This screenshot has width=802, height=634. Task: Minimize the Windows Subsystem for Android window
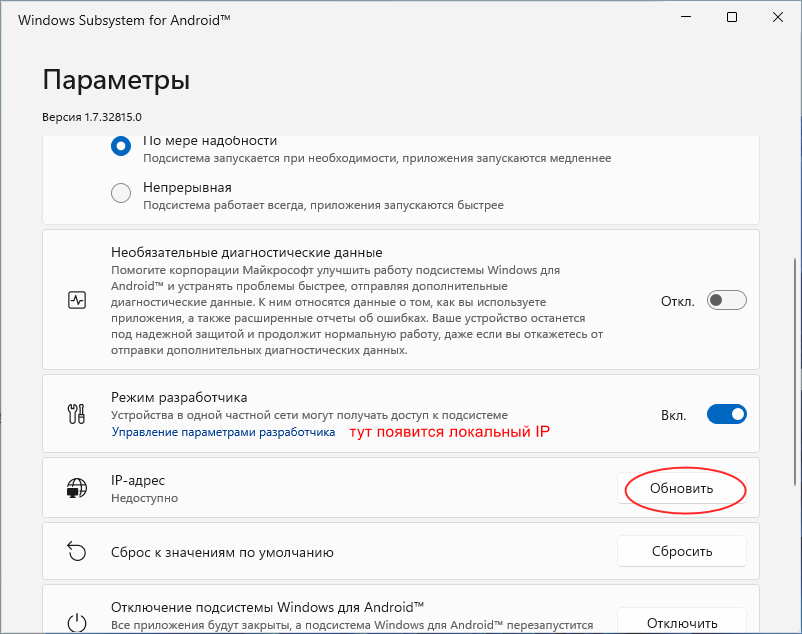point(685,17)
